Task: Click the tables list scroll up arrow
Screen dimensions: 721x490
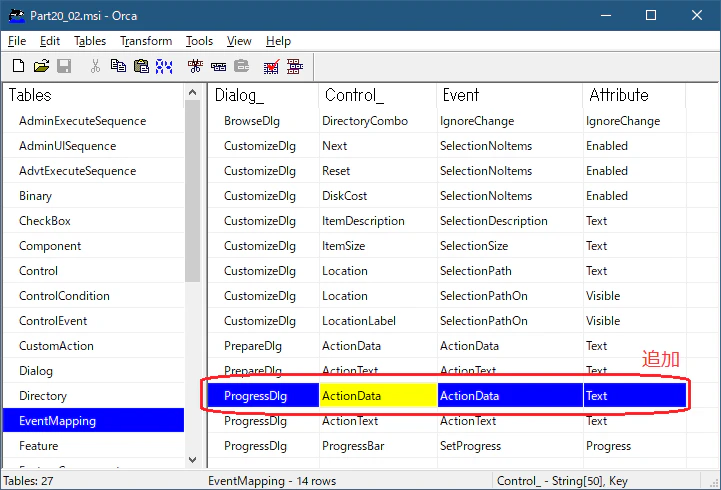Action: (x=193, y=92)
